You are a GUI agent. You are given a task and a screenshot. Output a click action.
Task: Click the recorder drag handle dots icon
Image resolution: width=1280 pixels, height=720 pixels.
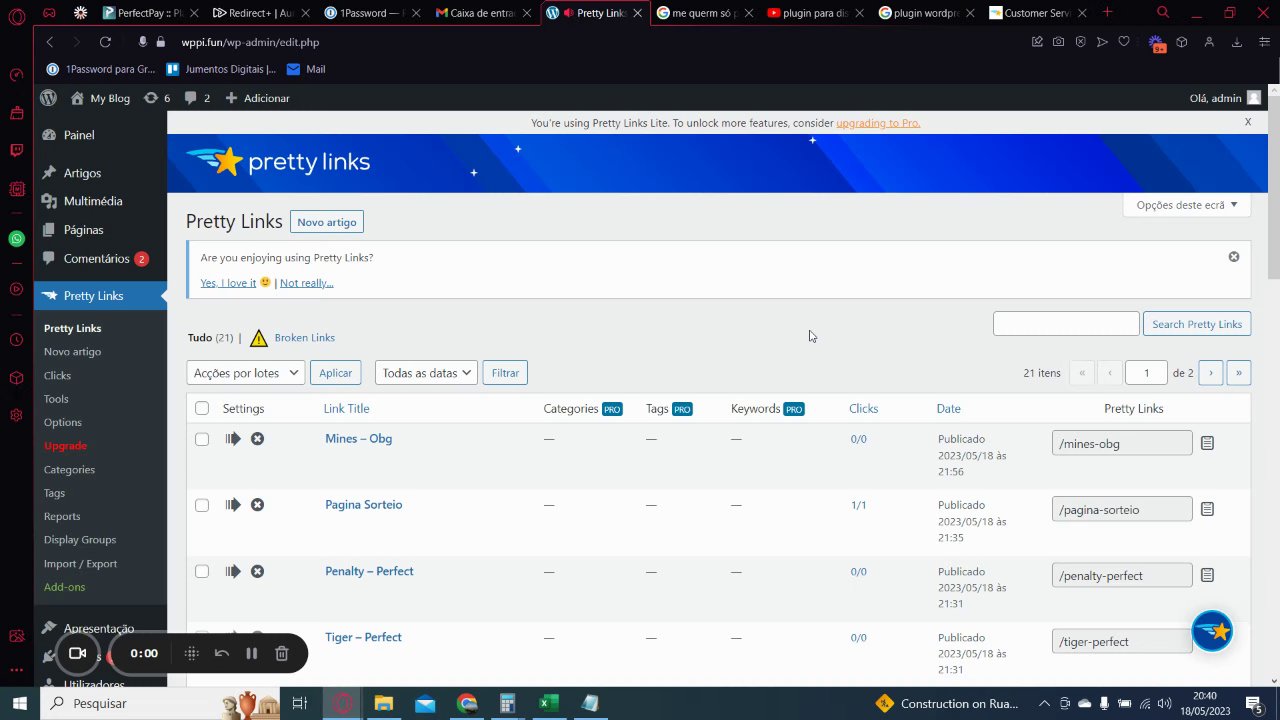coord(192,653)
